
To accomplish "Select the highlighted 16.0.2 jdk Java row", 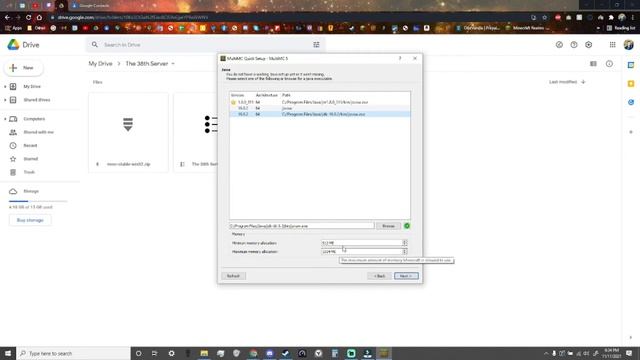I will click(x=320, y=114).
